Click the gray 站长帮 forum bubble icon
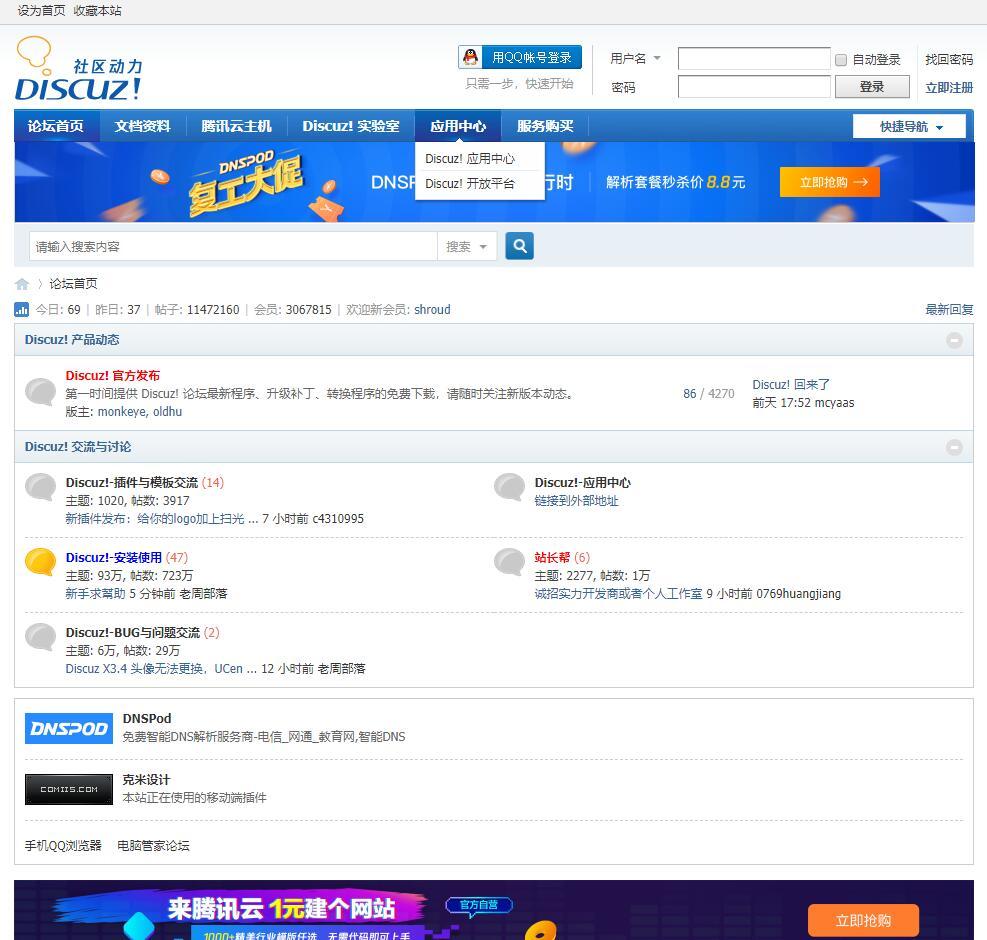The image size is (987, 940). coord(509,562)
